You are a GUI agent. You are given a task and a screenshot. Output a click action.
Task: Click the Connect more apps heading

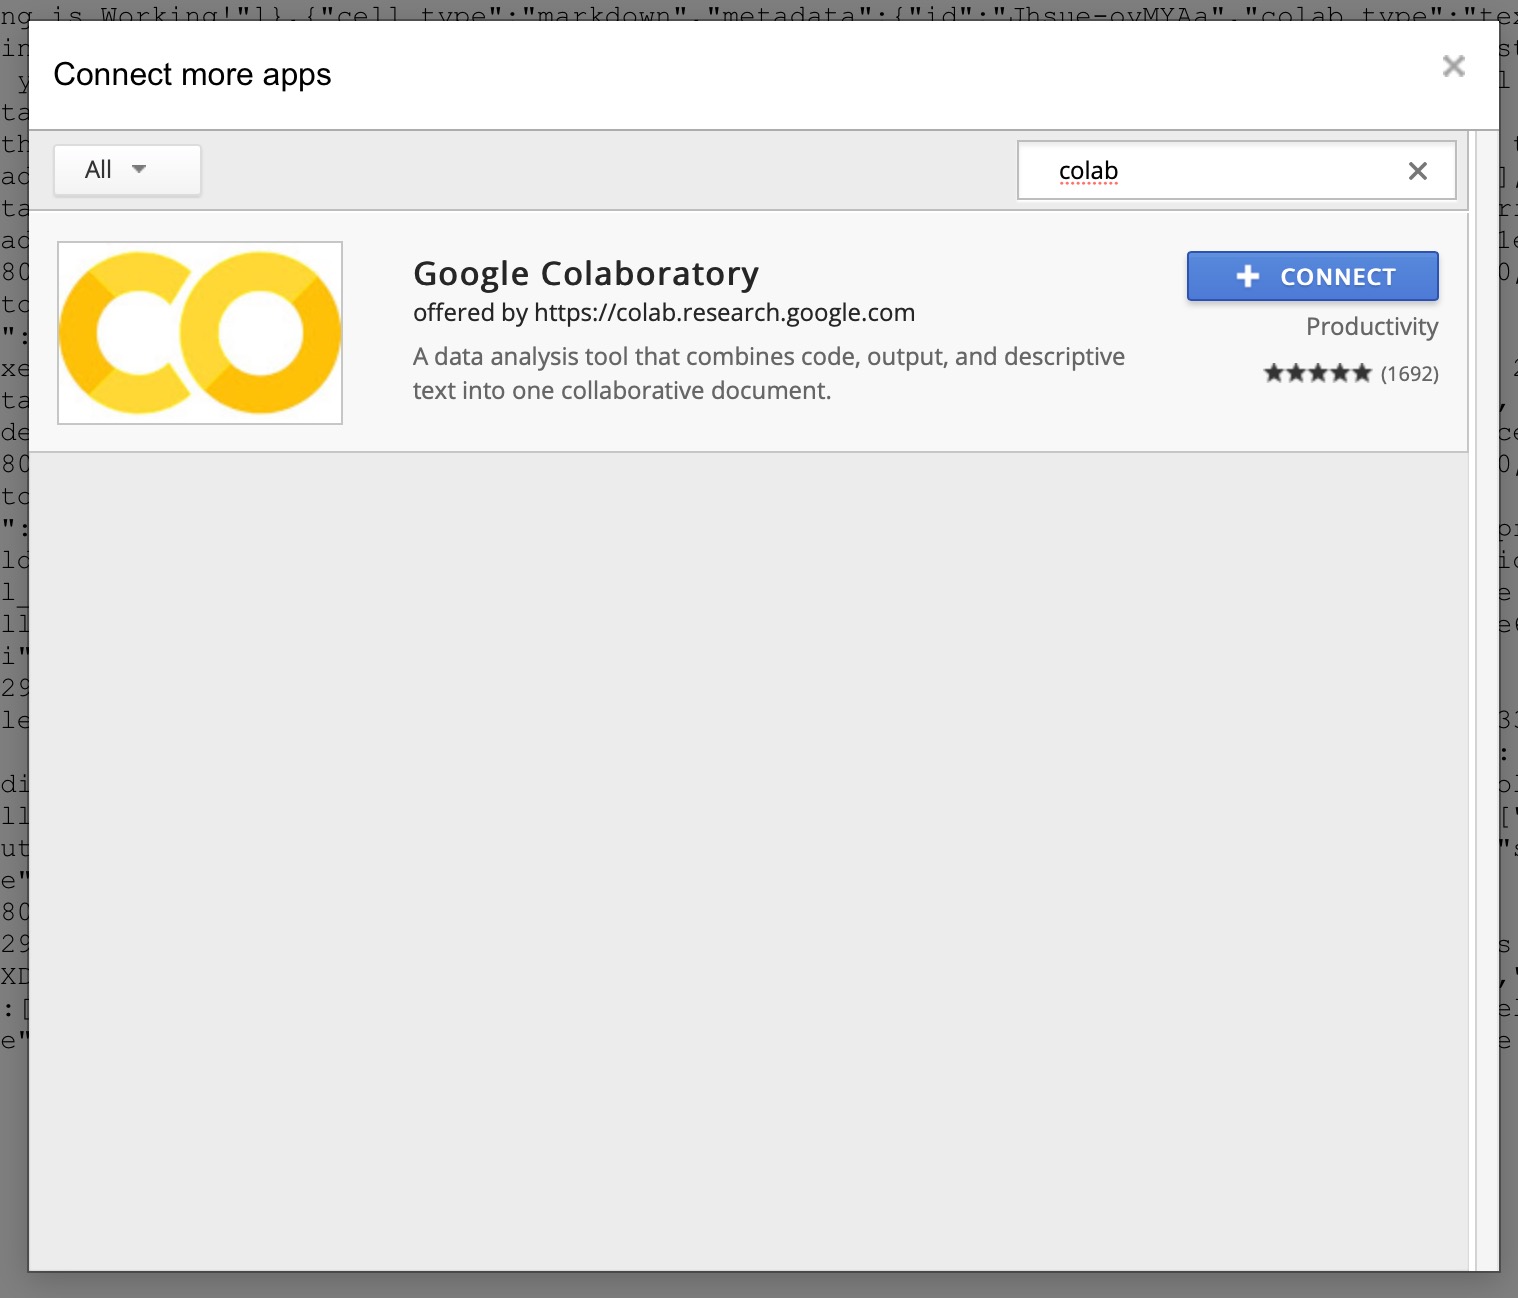(192, 75)
